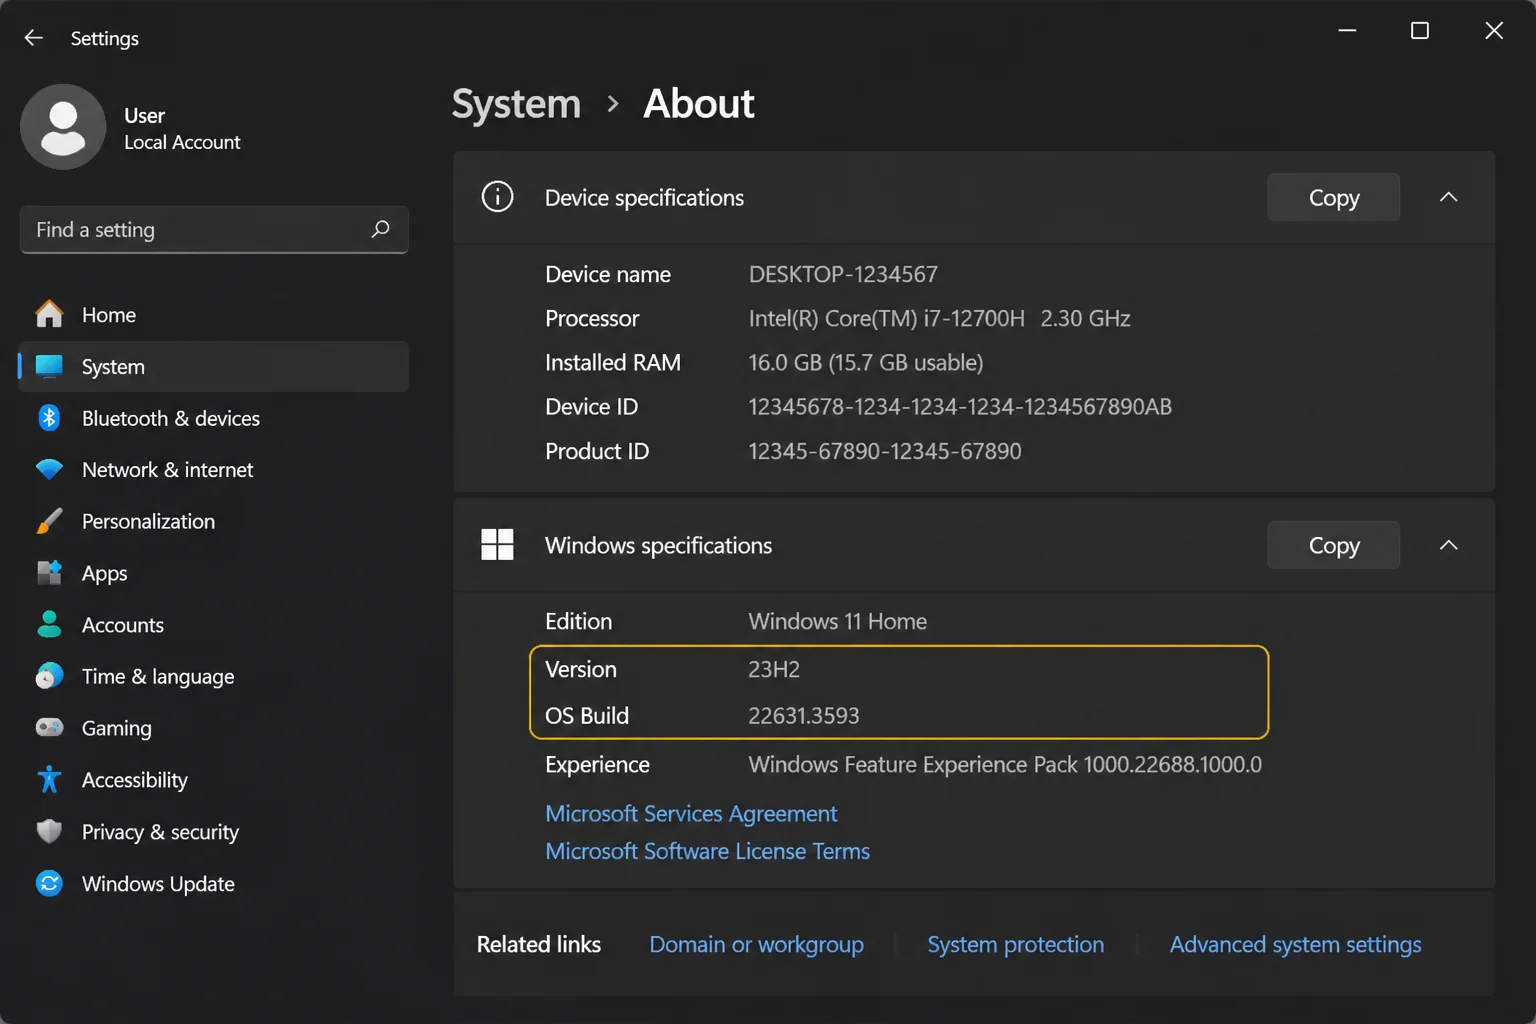
Task: Click System in the breadcrumb
Action: pos(516,104)
